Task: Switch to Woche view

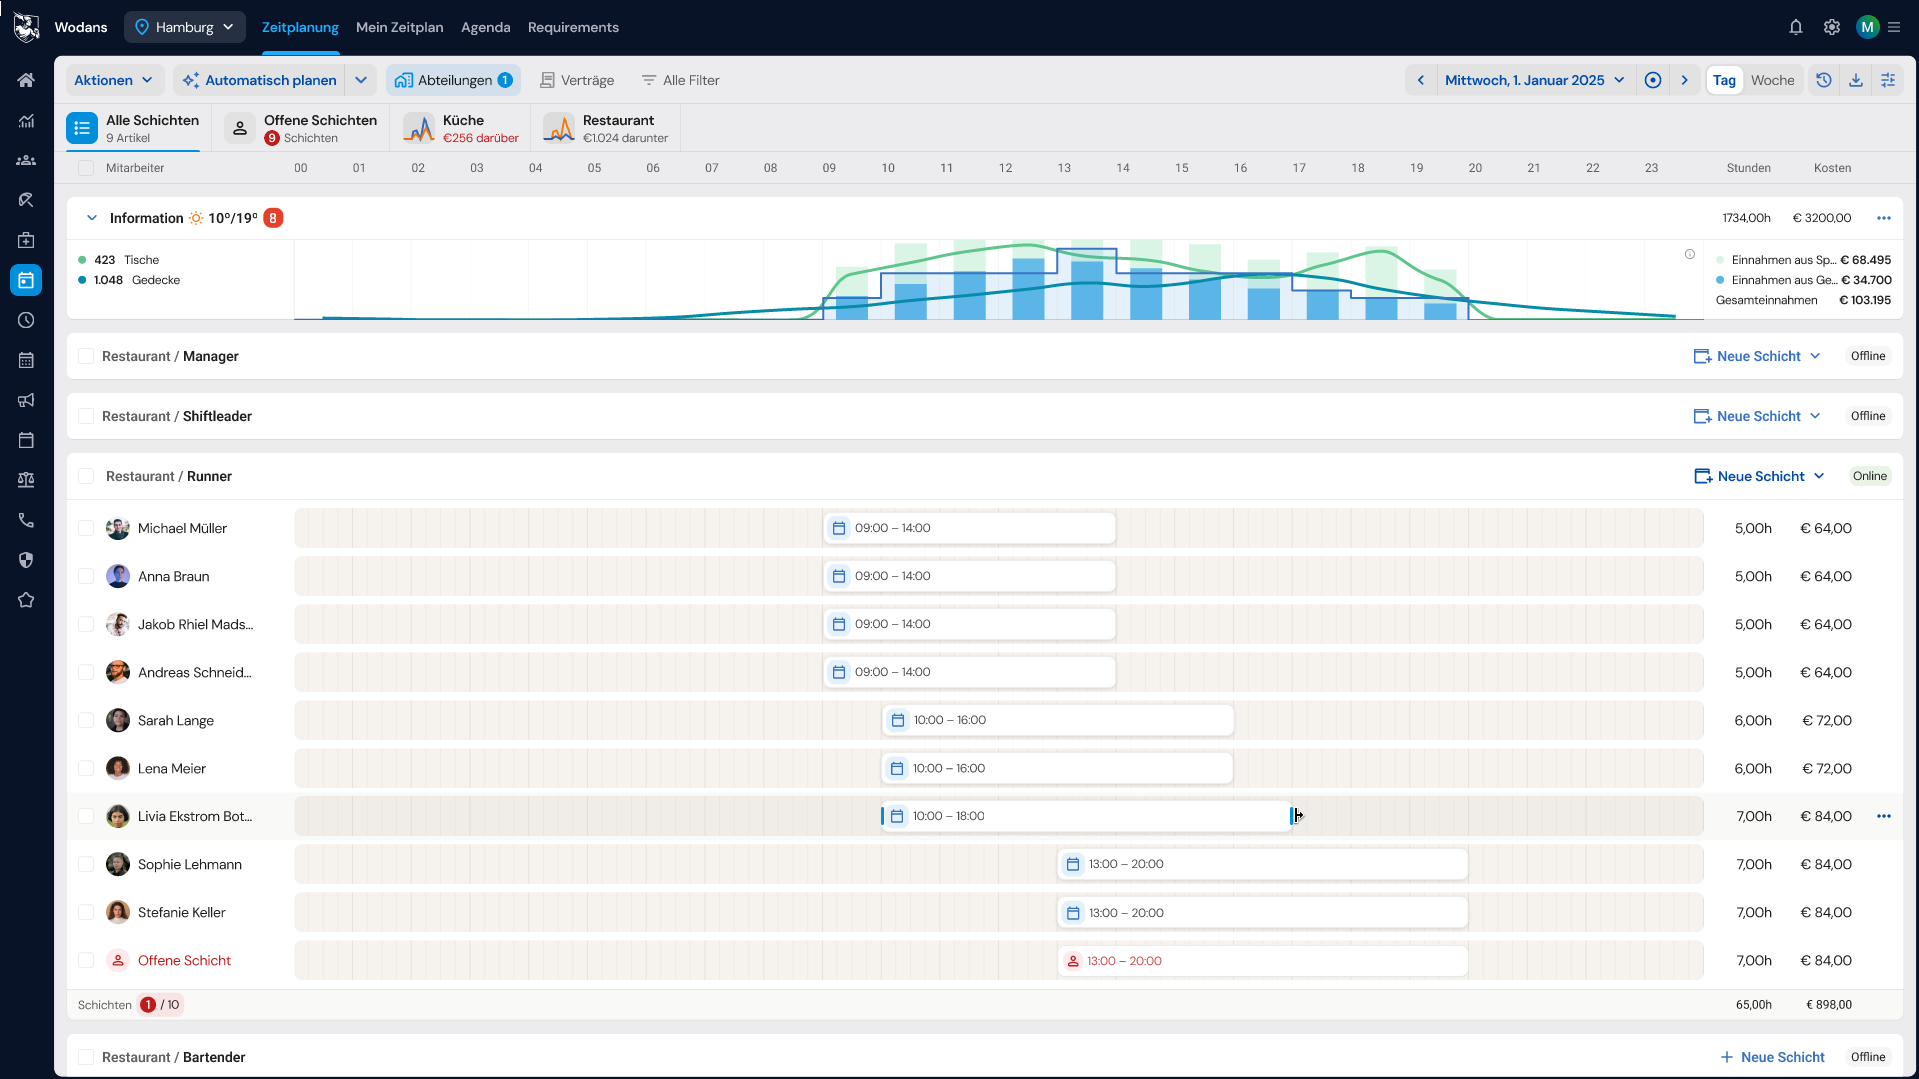Action: (1772, 80)
